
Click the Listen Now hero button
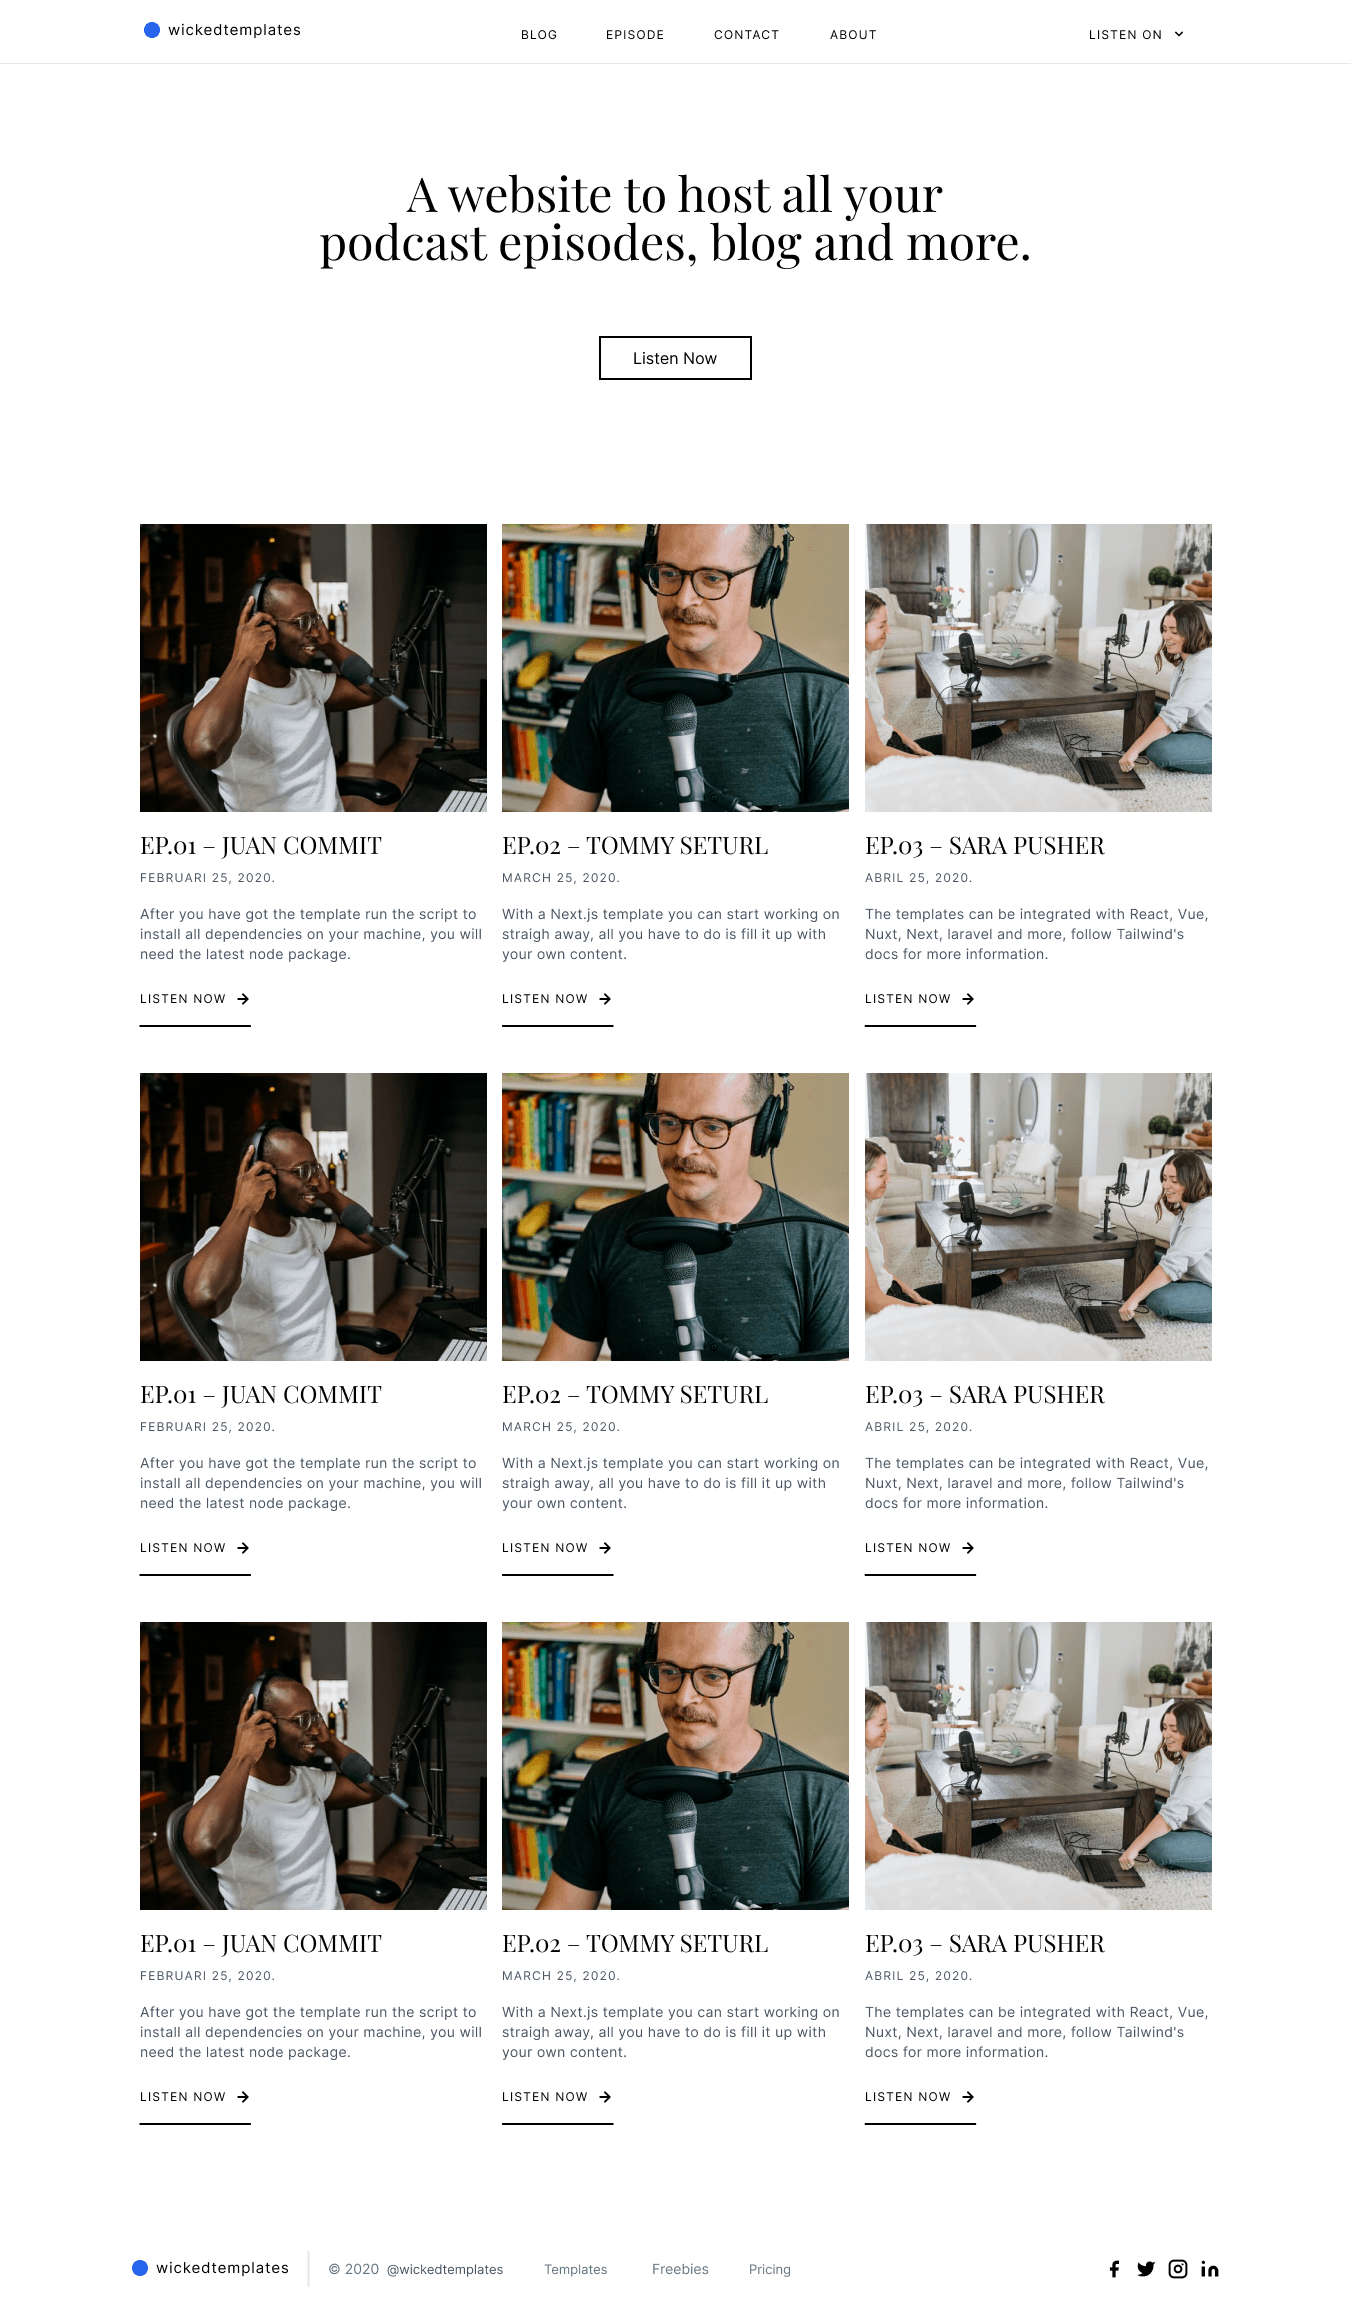pos(675,358)
